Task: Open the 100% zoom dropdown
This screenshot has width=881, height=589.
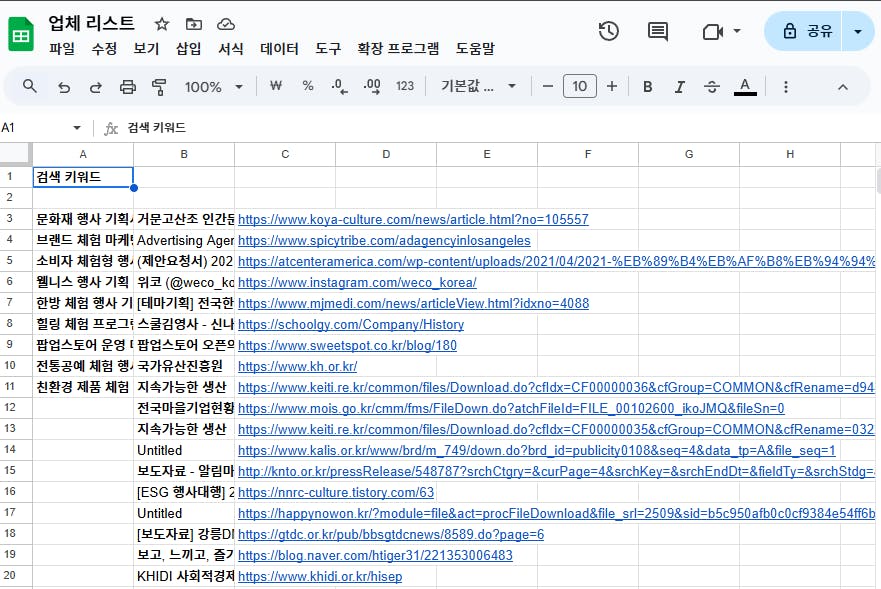Action: tap(213, 87)
